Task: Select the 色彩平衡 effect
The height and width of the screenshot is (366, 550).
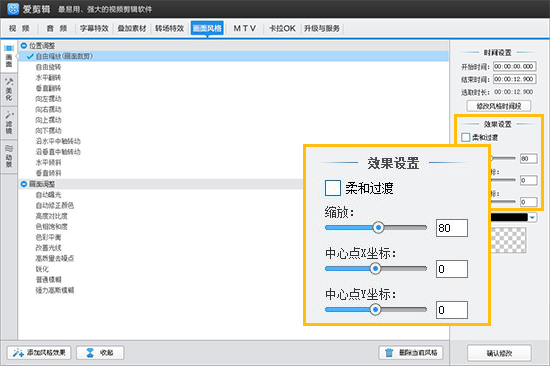Action: tap(48, 237)
